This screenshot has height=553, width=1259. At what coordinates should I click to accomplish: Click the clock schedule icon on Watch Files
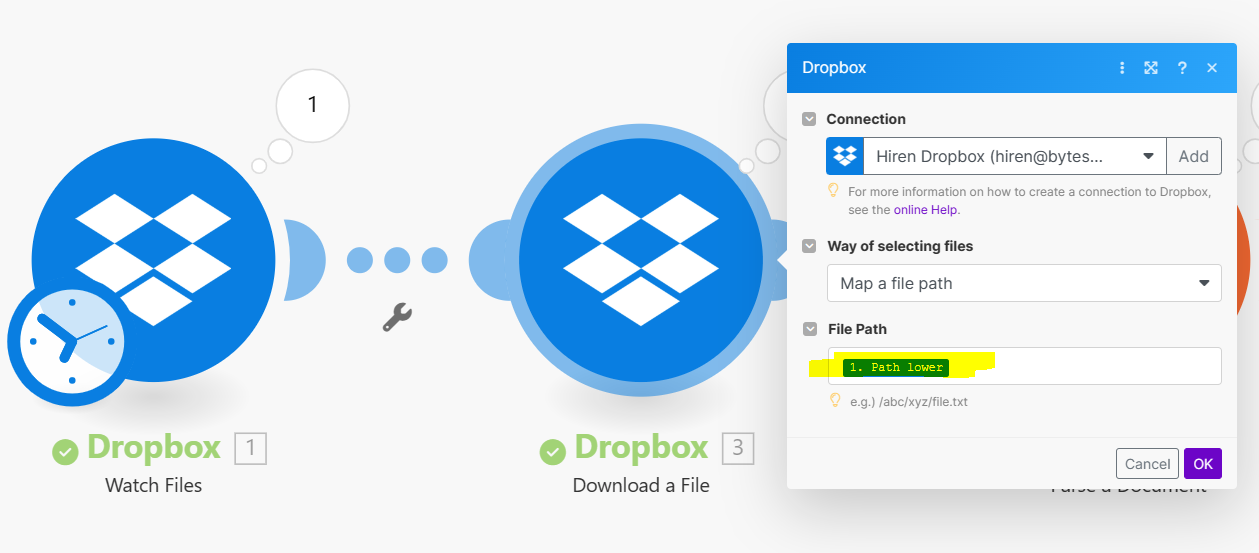pyautogui.click(x=70, y=340)
